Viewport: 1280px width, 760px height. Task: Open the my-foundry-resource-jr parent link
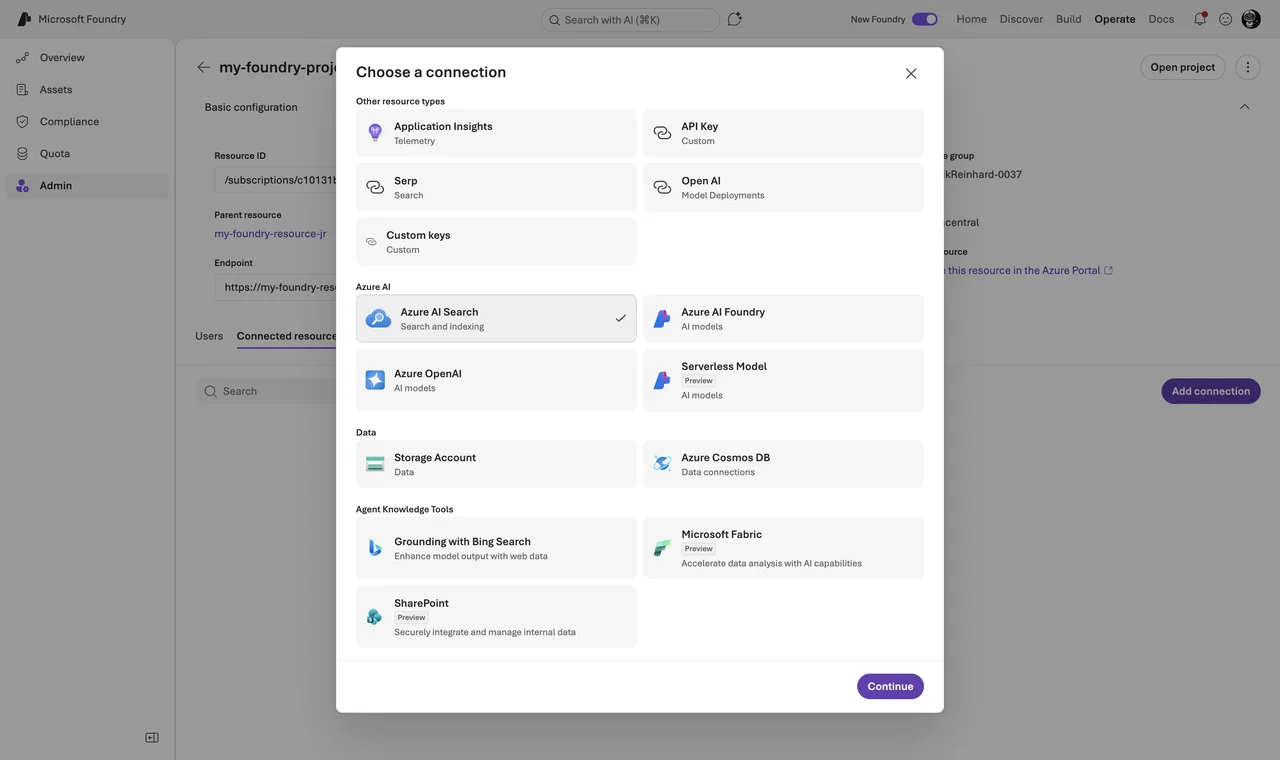click(270, 234)
